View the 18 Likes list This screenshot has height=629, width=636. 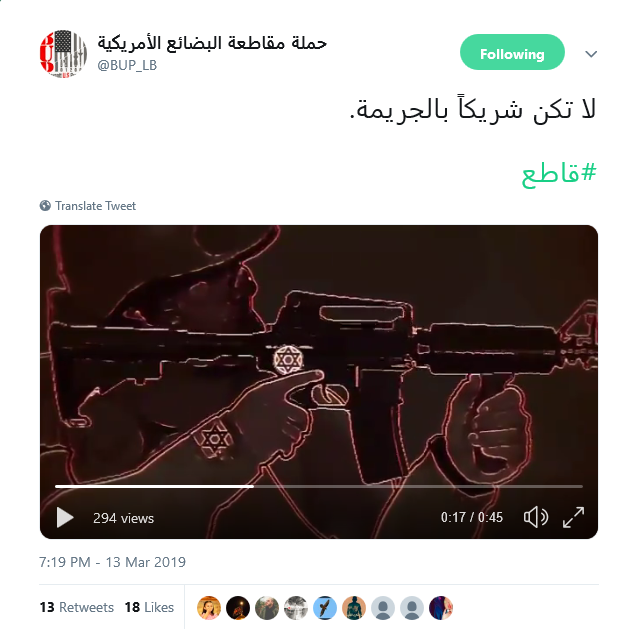tap(149, 607)
